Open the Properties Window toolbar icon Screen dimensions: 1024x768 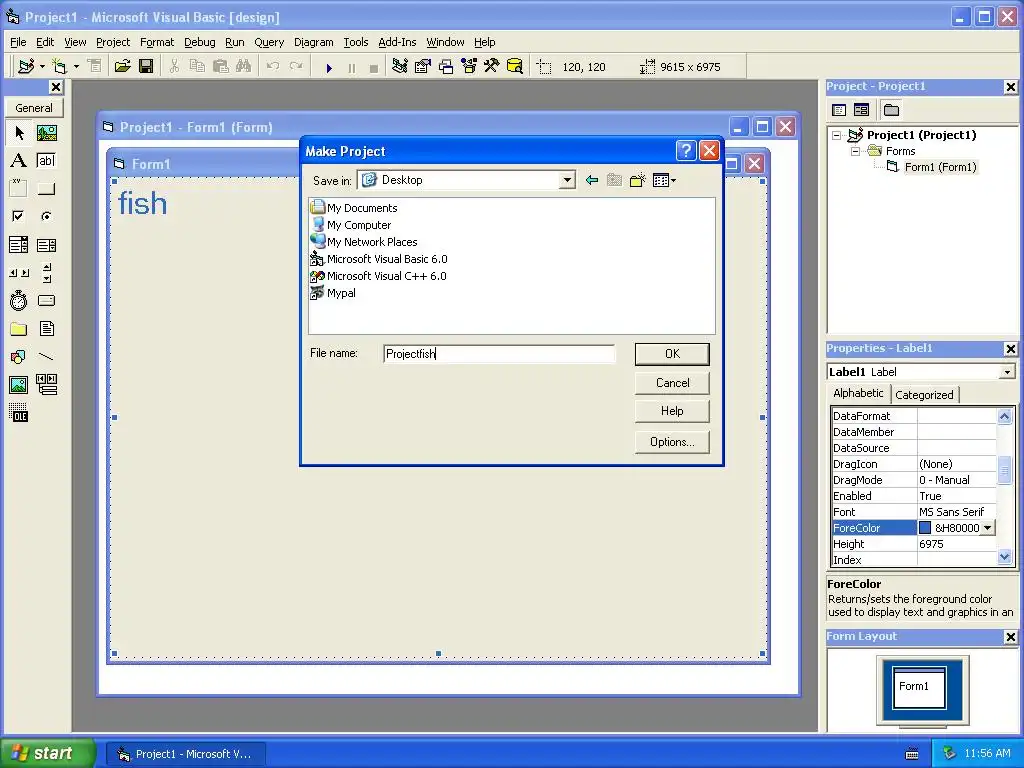[423, 67]
